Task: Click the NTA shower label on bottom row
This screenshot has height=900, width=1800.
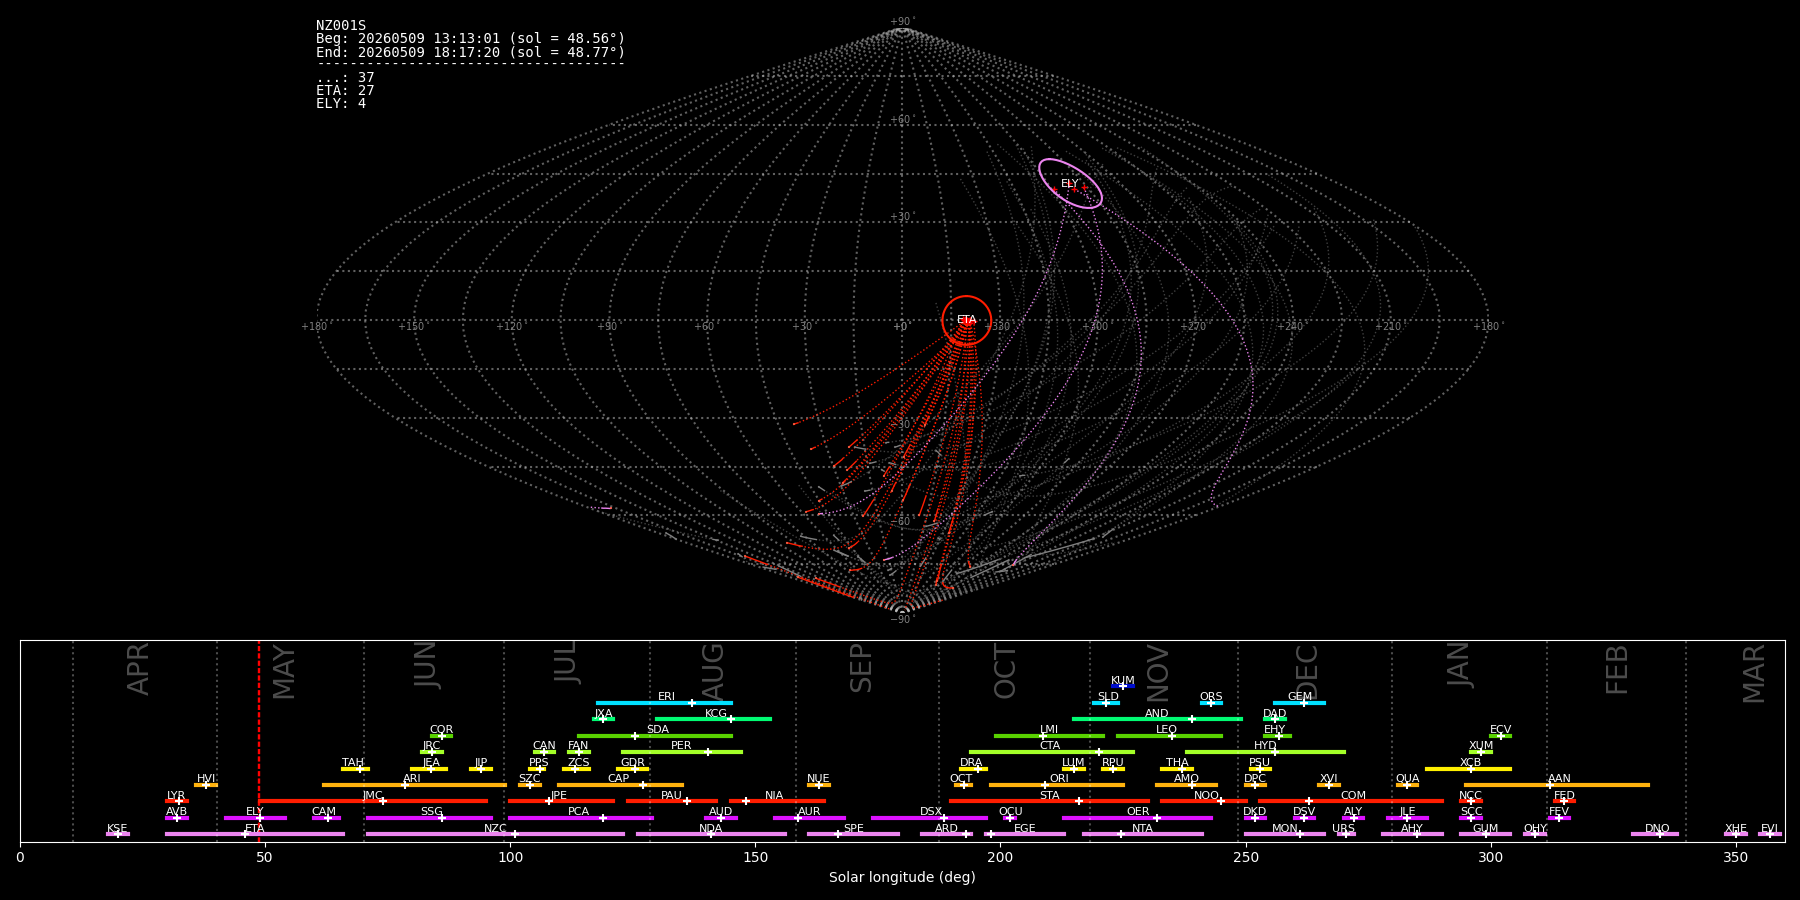Action: click(x=1142, y=829)
